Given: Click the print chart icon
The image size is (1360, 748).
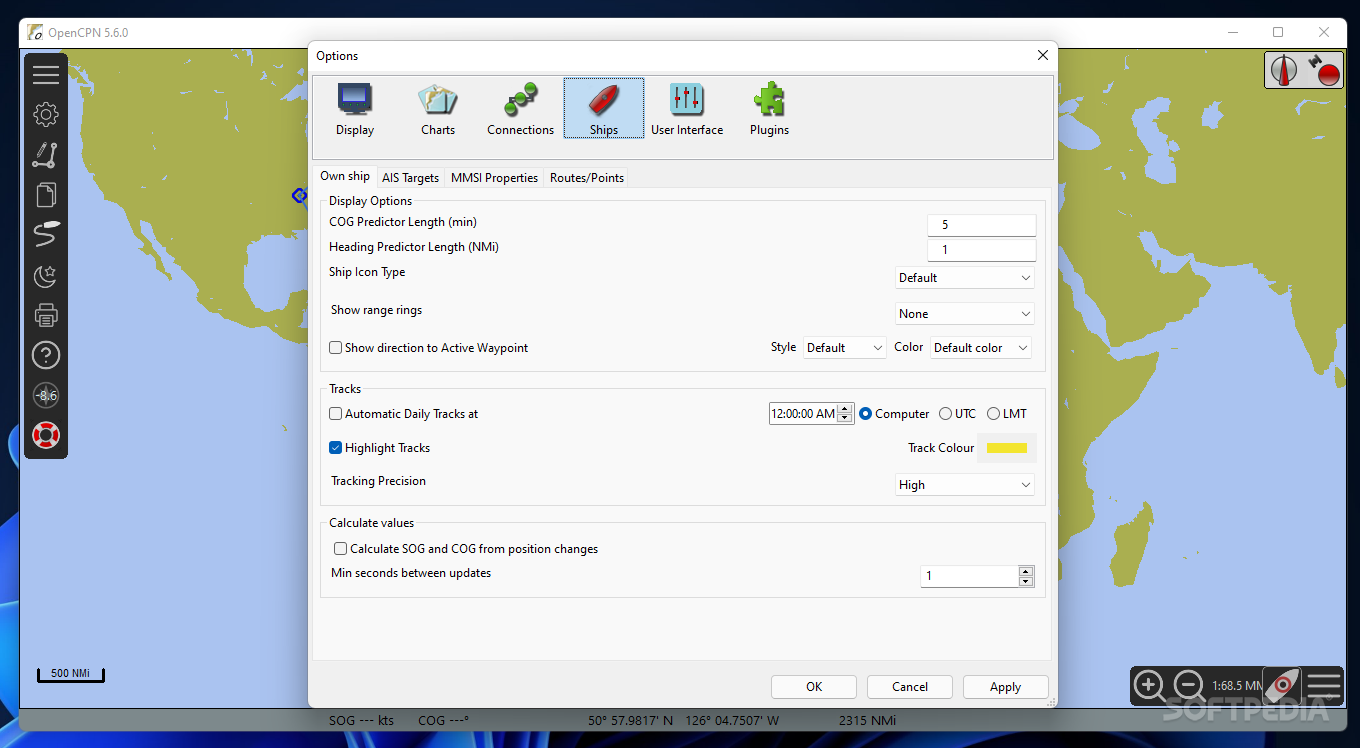Looking at the screenshot, I should click(x=46, y=315).
